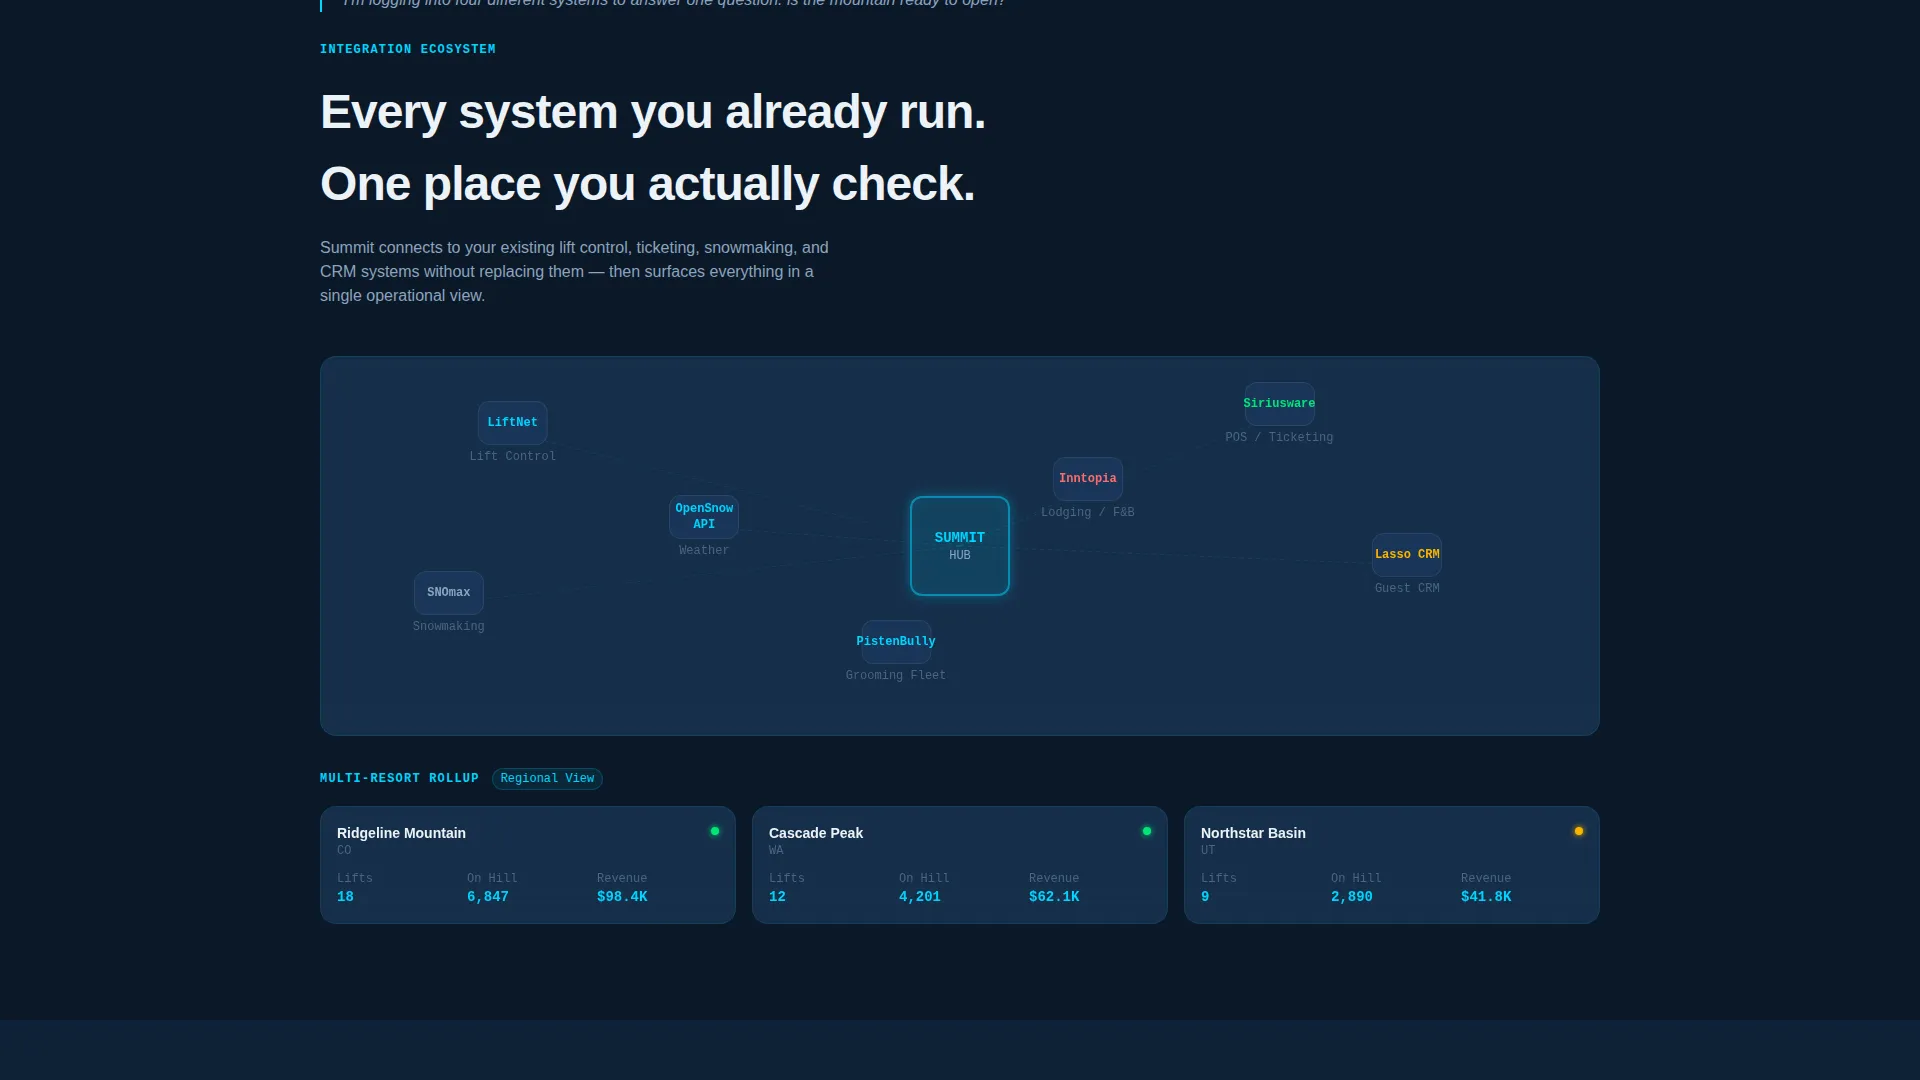Select the PistenBully grooming fleet node
This screenshot has height=1080, width=1920.
[896, 641]
